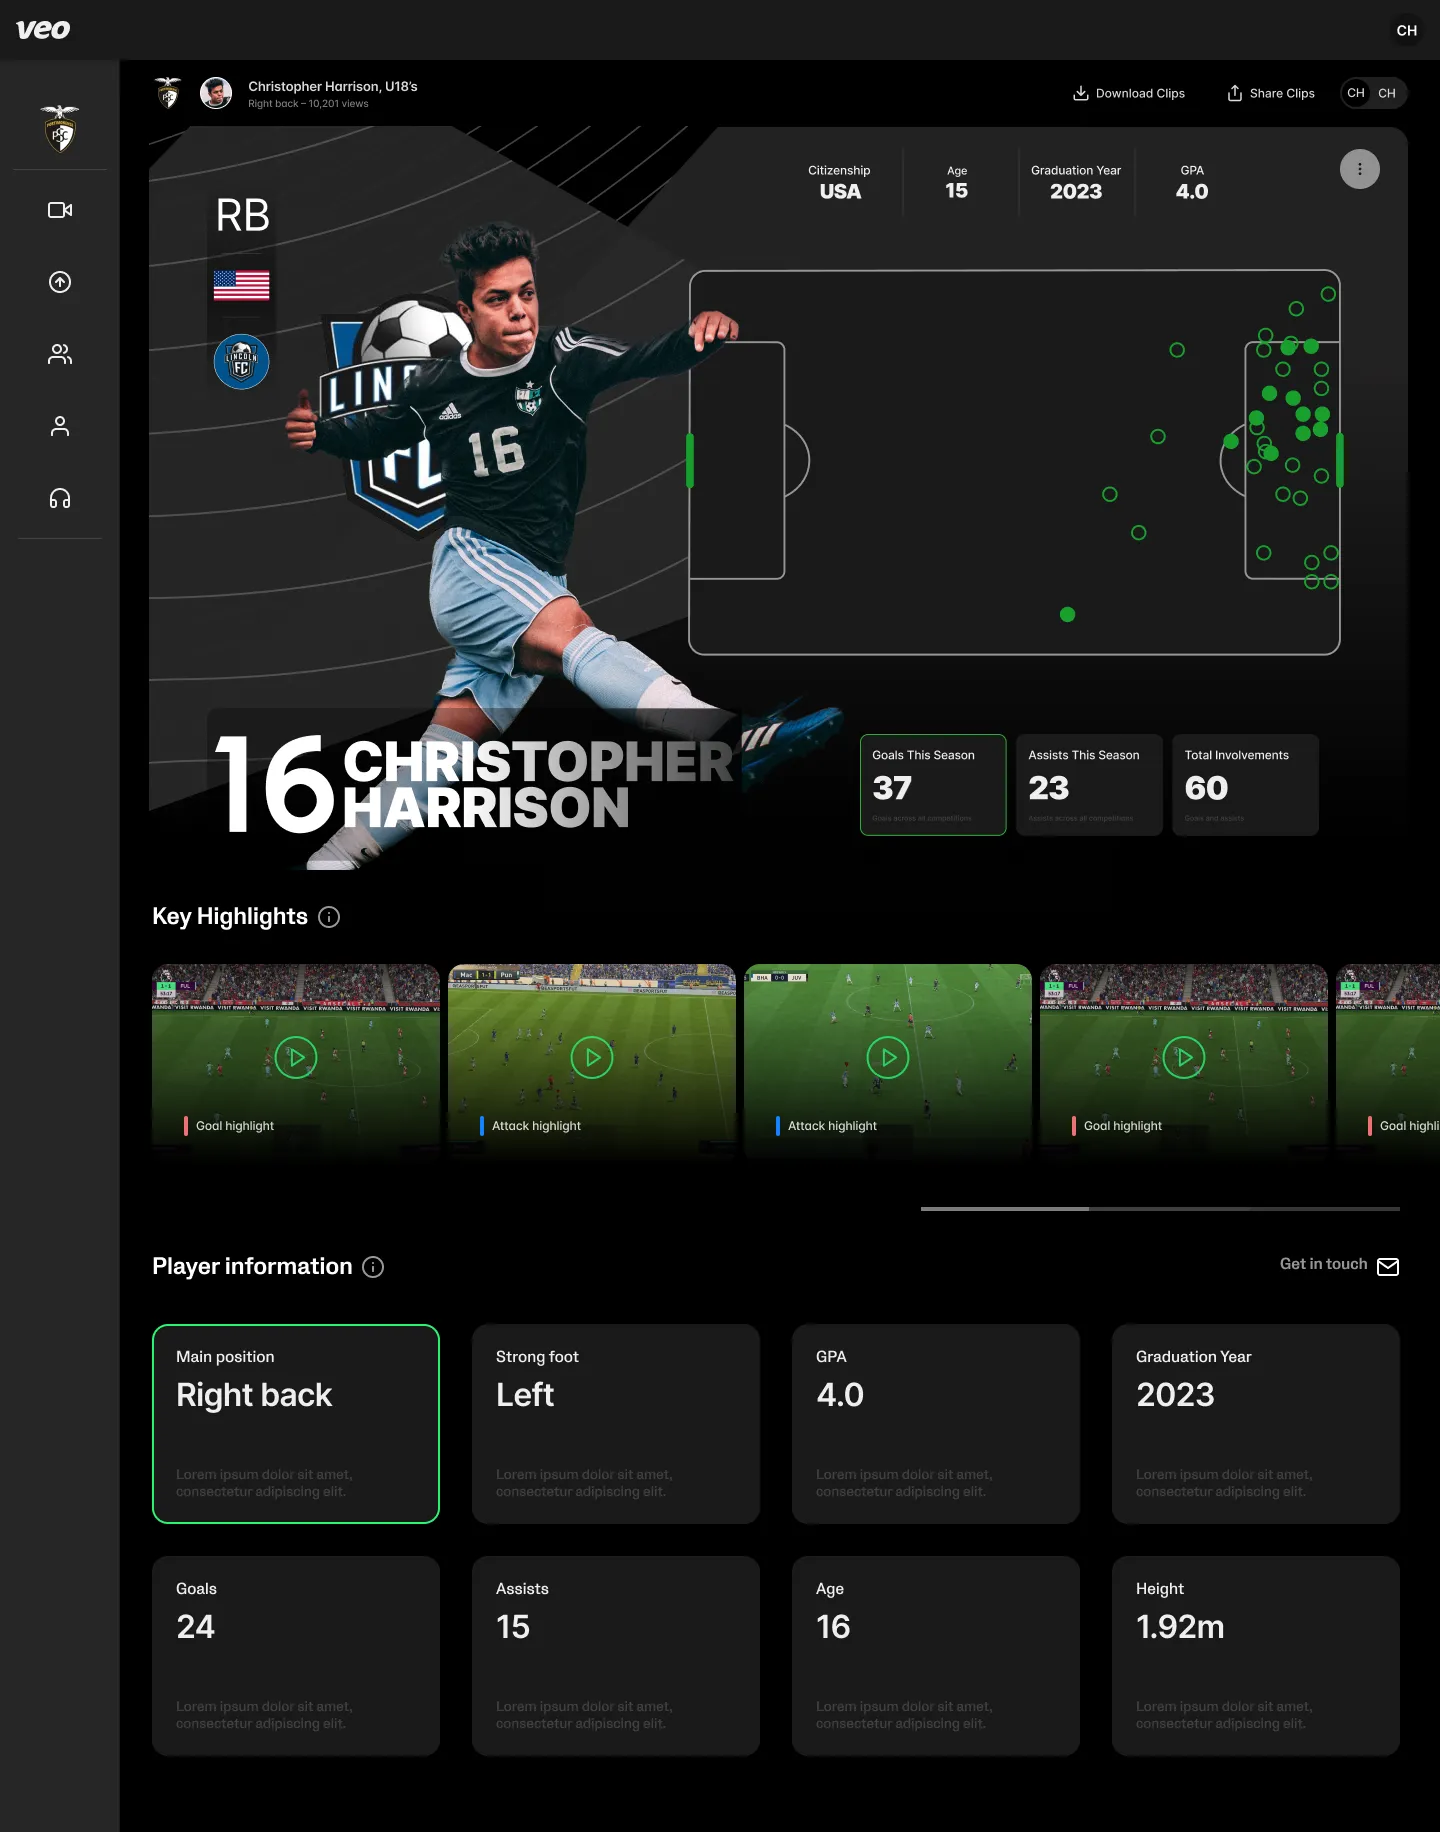
Task: Open the single player profile icon
Action: click(60, 426)
